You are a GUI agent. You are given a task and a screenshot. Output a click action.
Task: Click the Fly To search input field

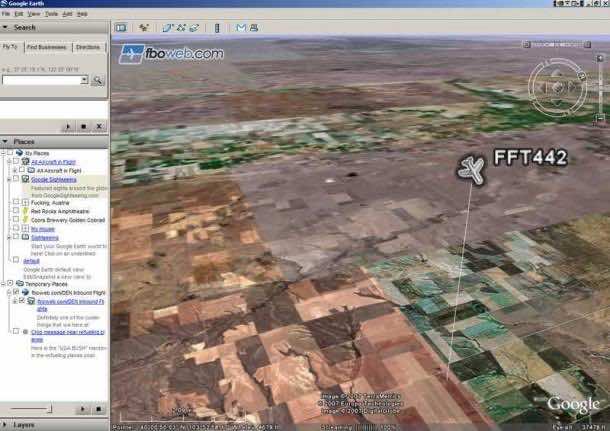pos(40,80)
